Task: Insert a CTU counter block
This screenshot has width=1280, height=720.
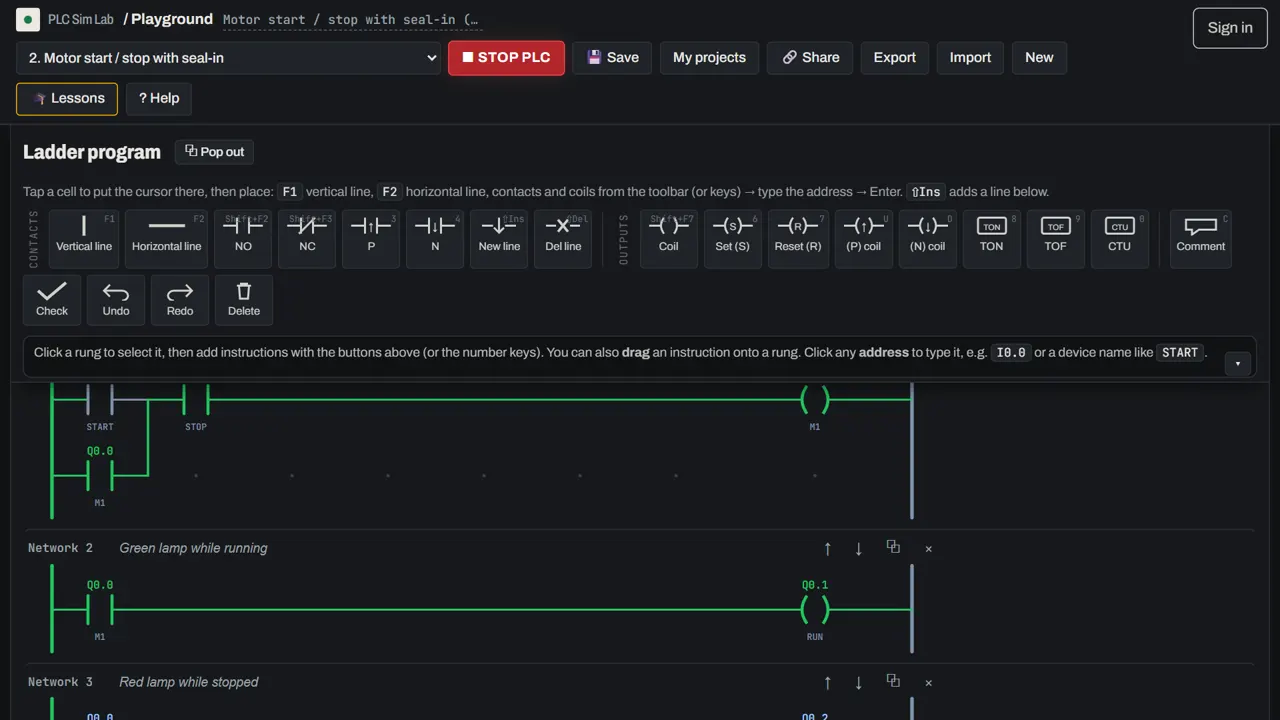Action: [1119, 239]
